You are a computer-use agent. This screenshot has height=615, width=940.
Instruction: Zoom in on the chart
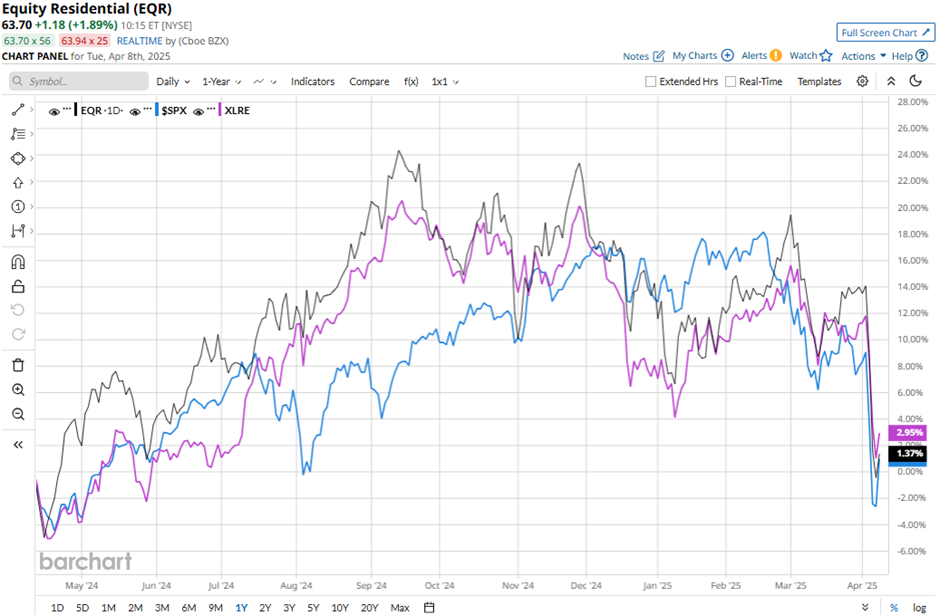(18, 390)
